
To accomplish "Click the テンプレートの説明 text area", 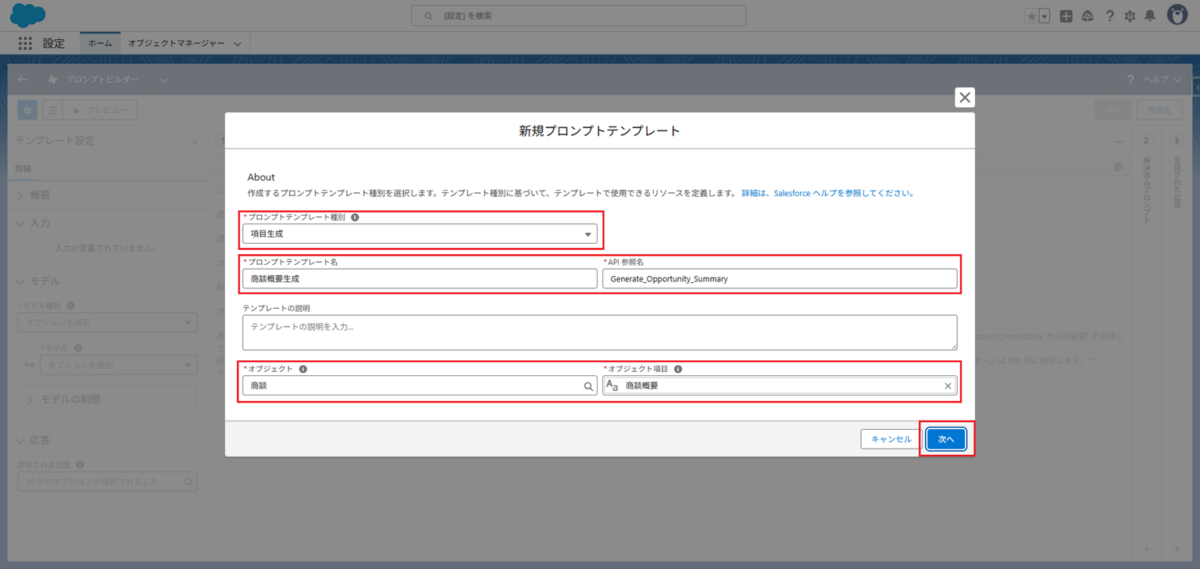I will pyautogui.click(x=599, y=332).
